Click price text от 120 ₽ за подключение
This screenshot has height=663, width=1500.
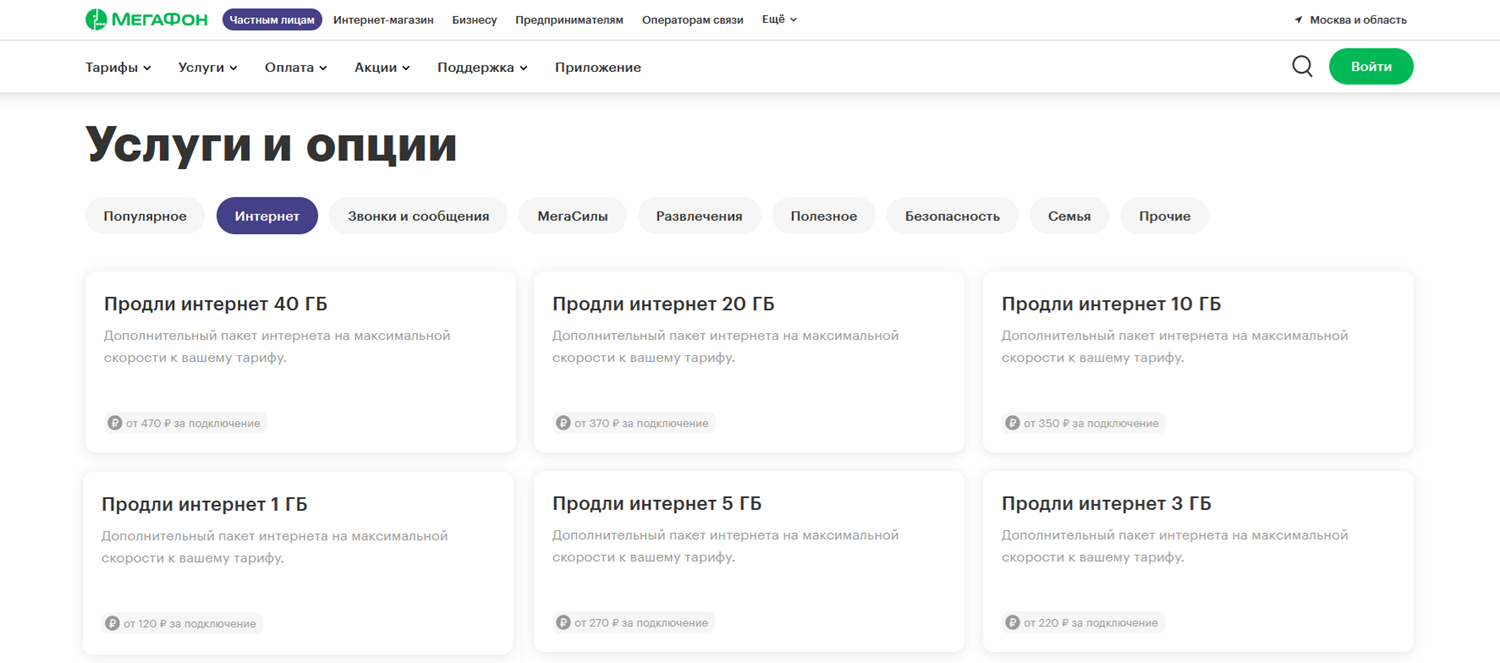[189, 623]
